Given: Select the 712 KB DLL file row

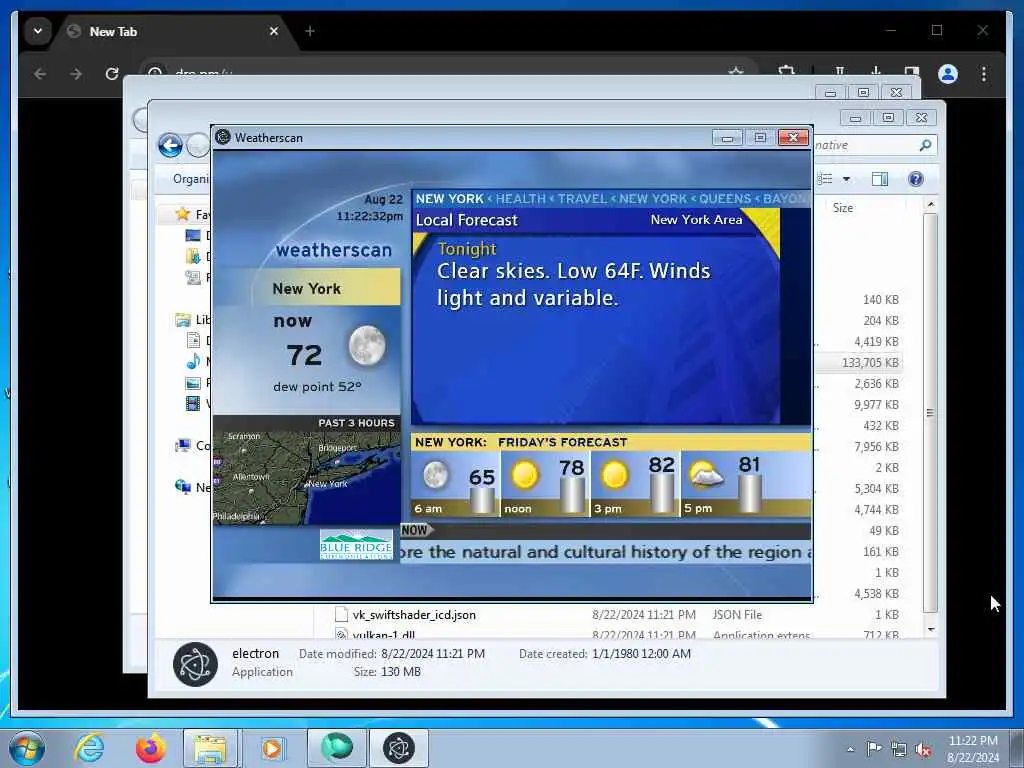Looking at the screenshot, I should [x=618, y=634].
